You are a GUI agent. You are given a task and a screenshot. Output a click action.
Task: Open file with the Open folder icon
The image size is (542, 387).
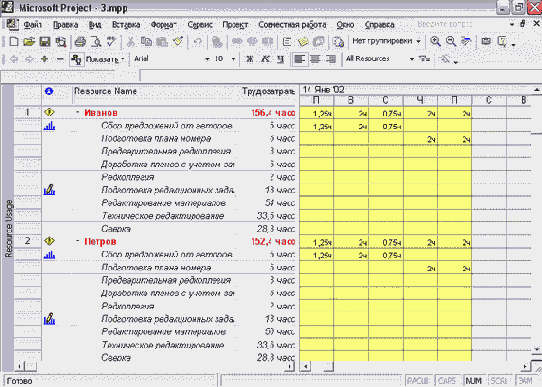29,42
